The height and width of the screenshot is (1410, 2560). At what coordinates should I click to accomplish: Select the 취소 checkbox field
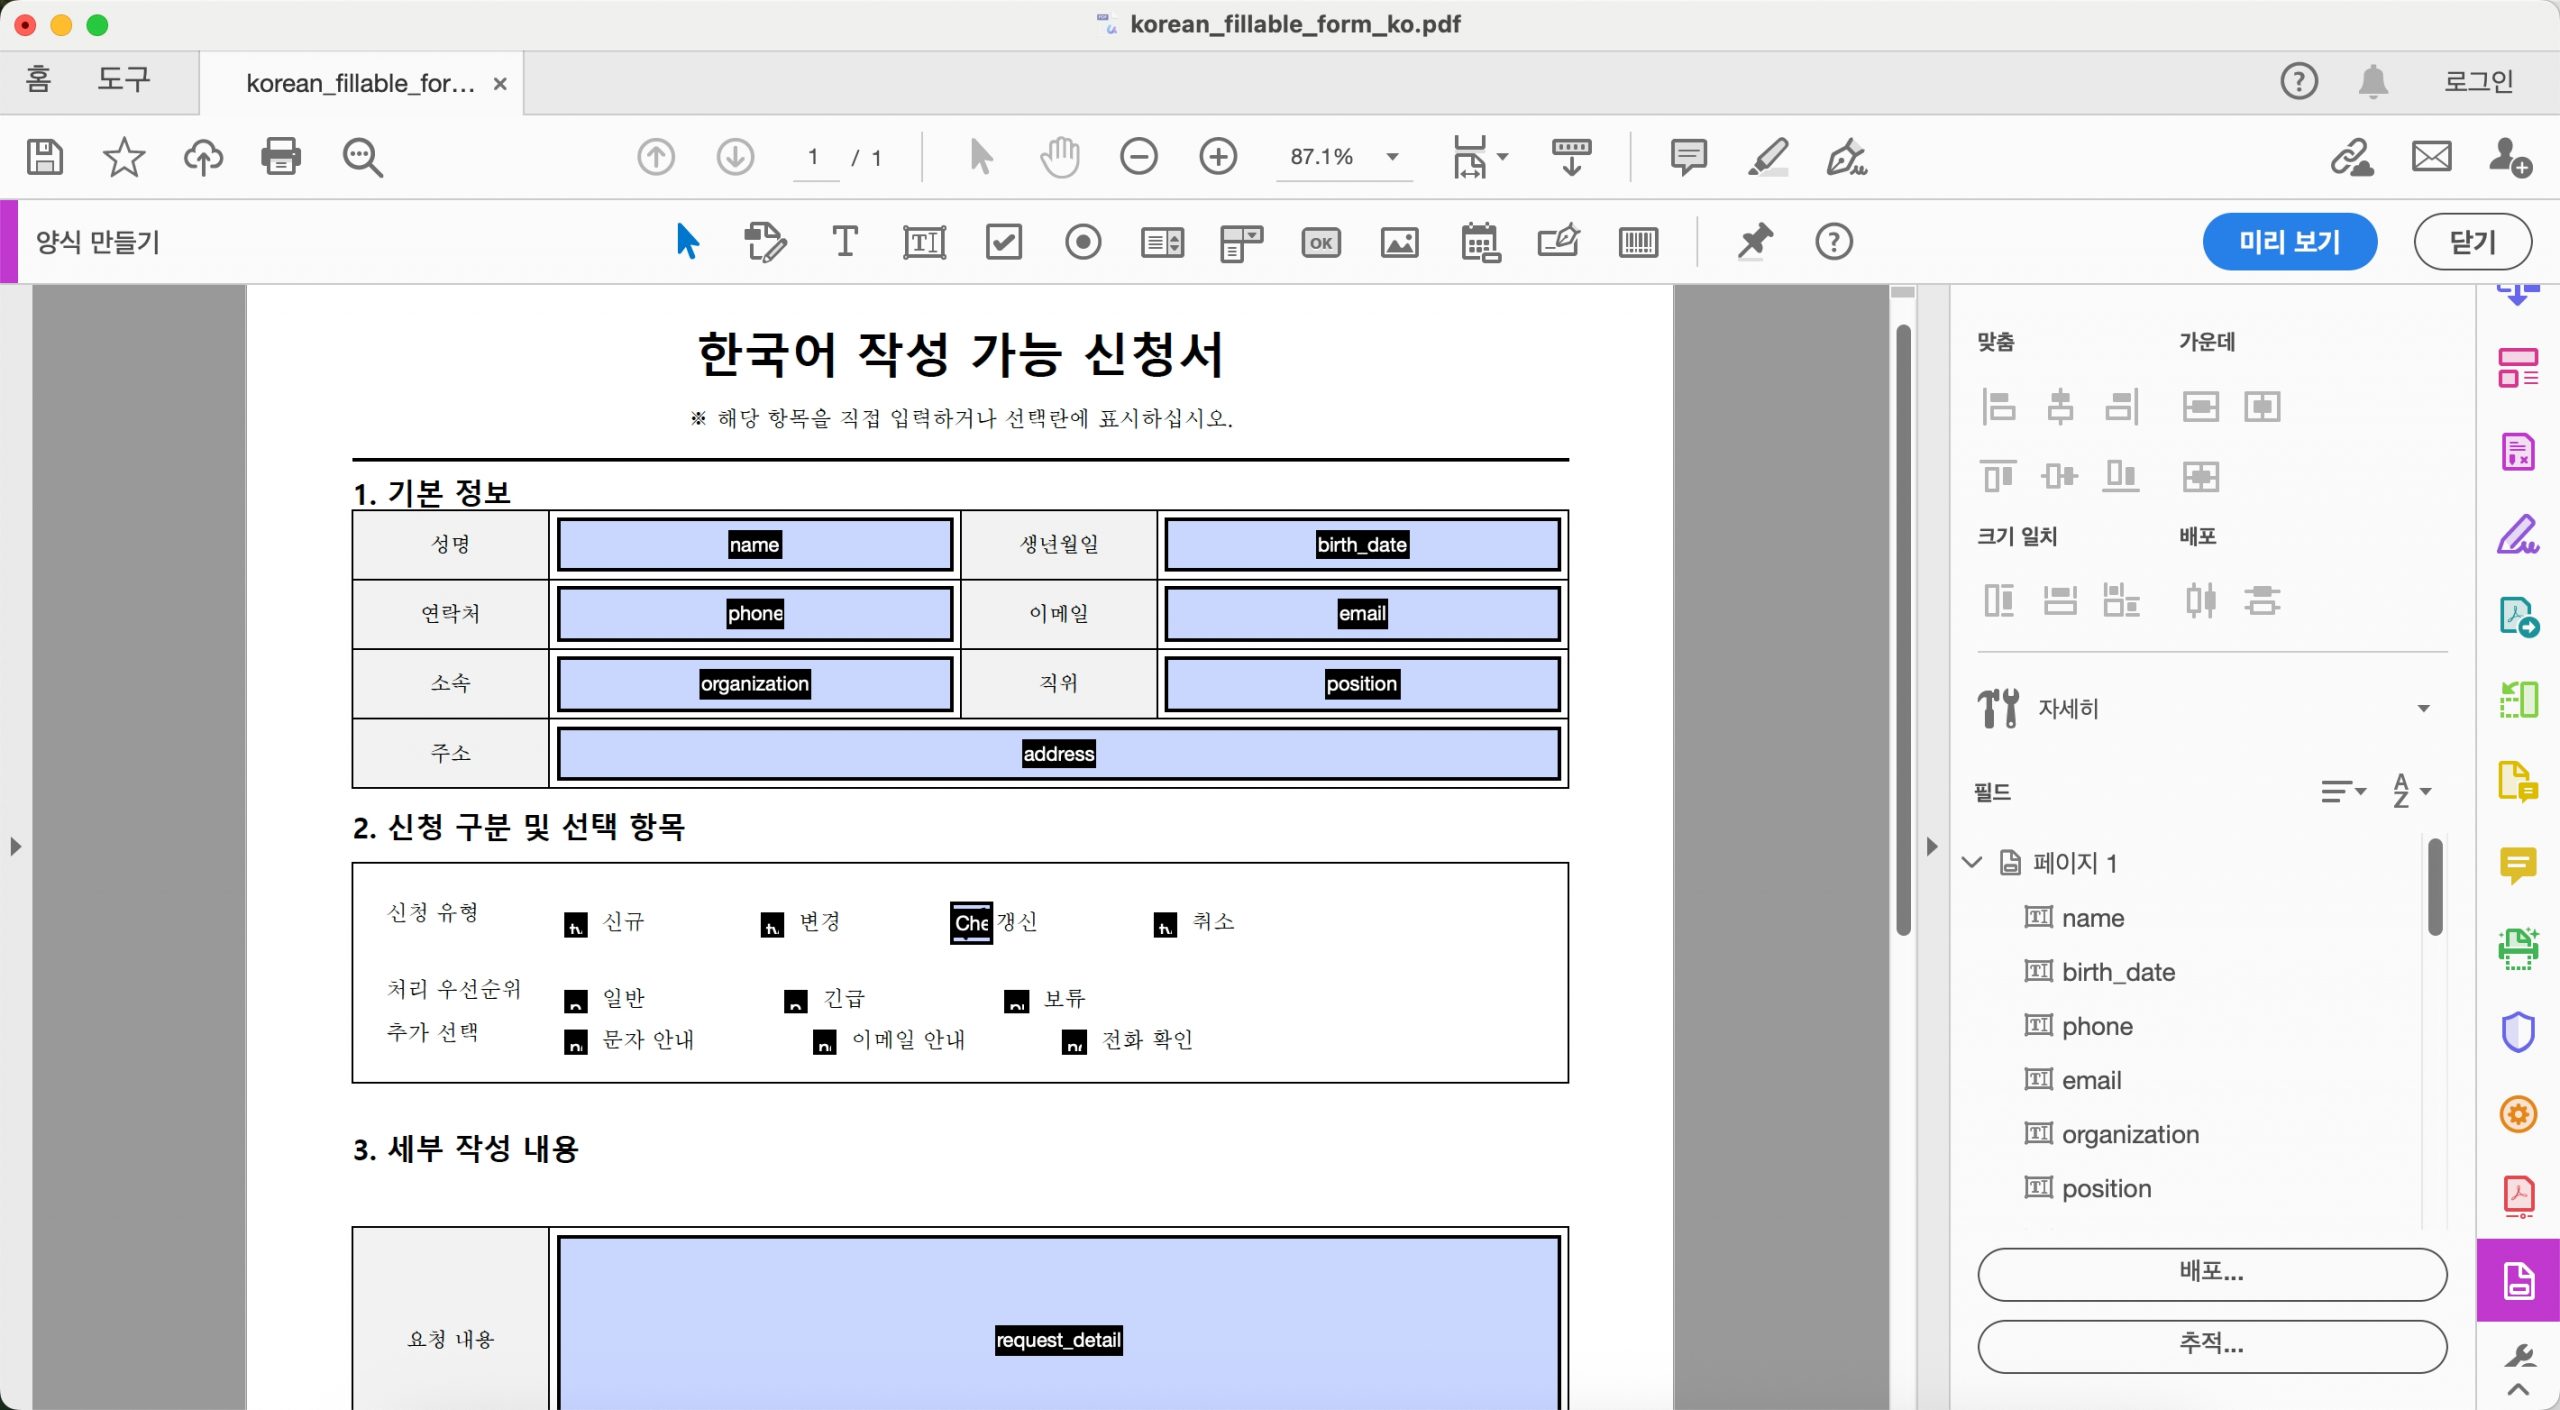[1165, 924]
